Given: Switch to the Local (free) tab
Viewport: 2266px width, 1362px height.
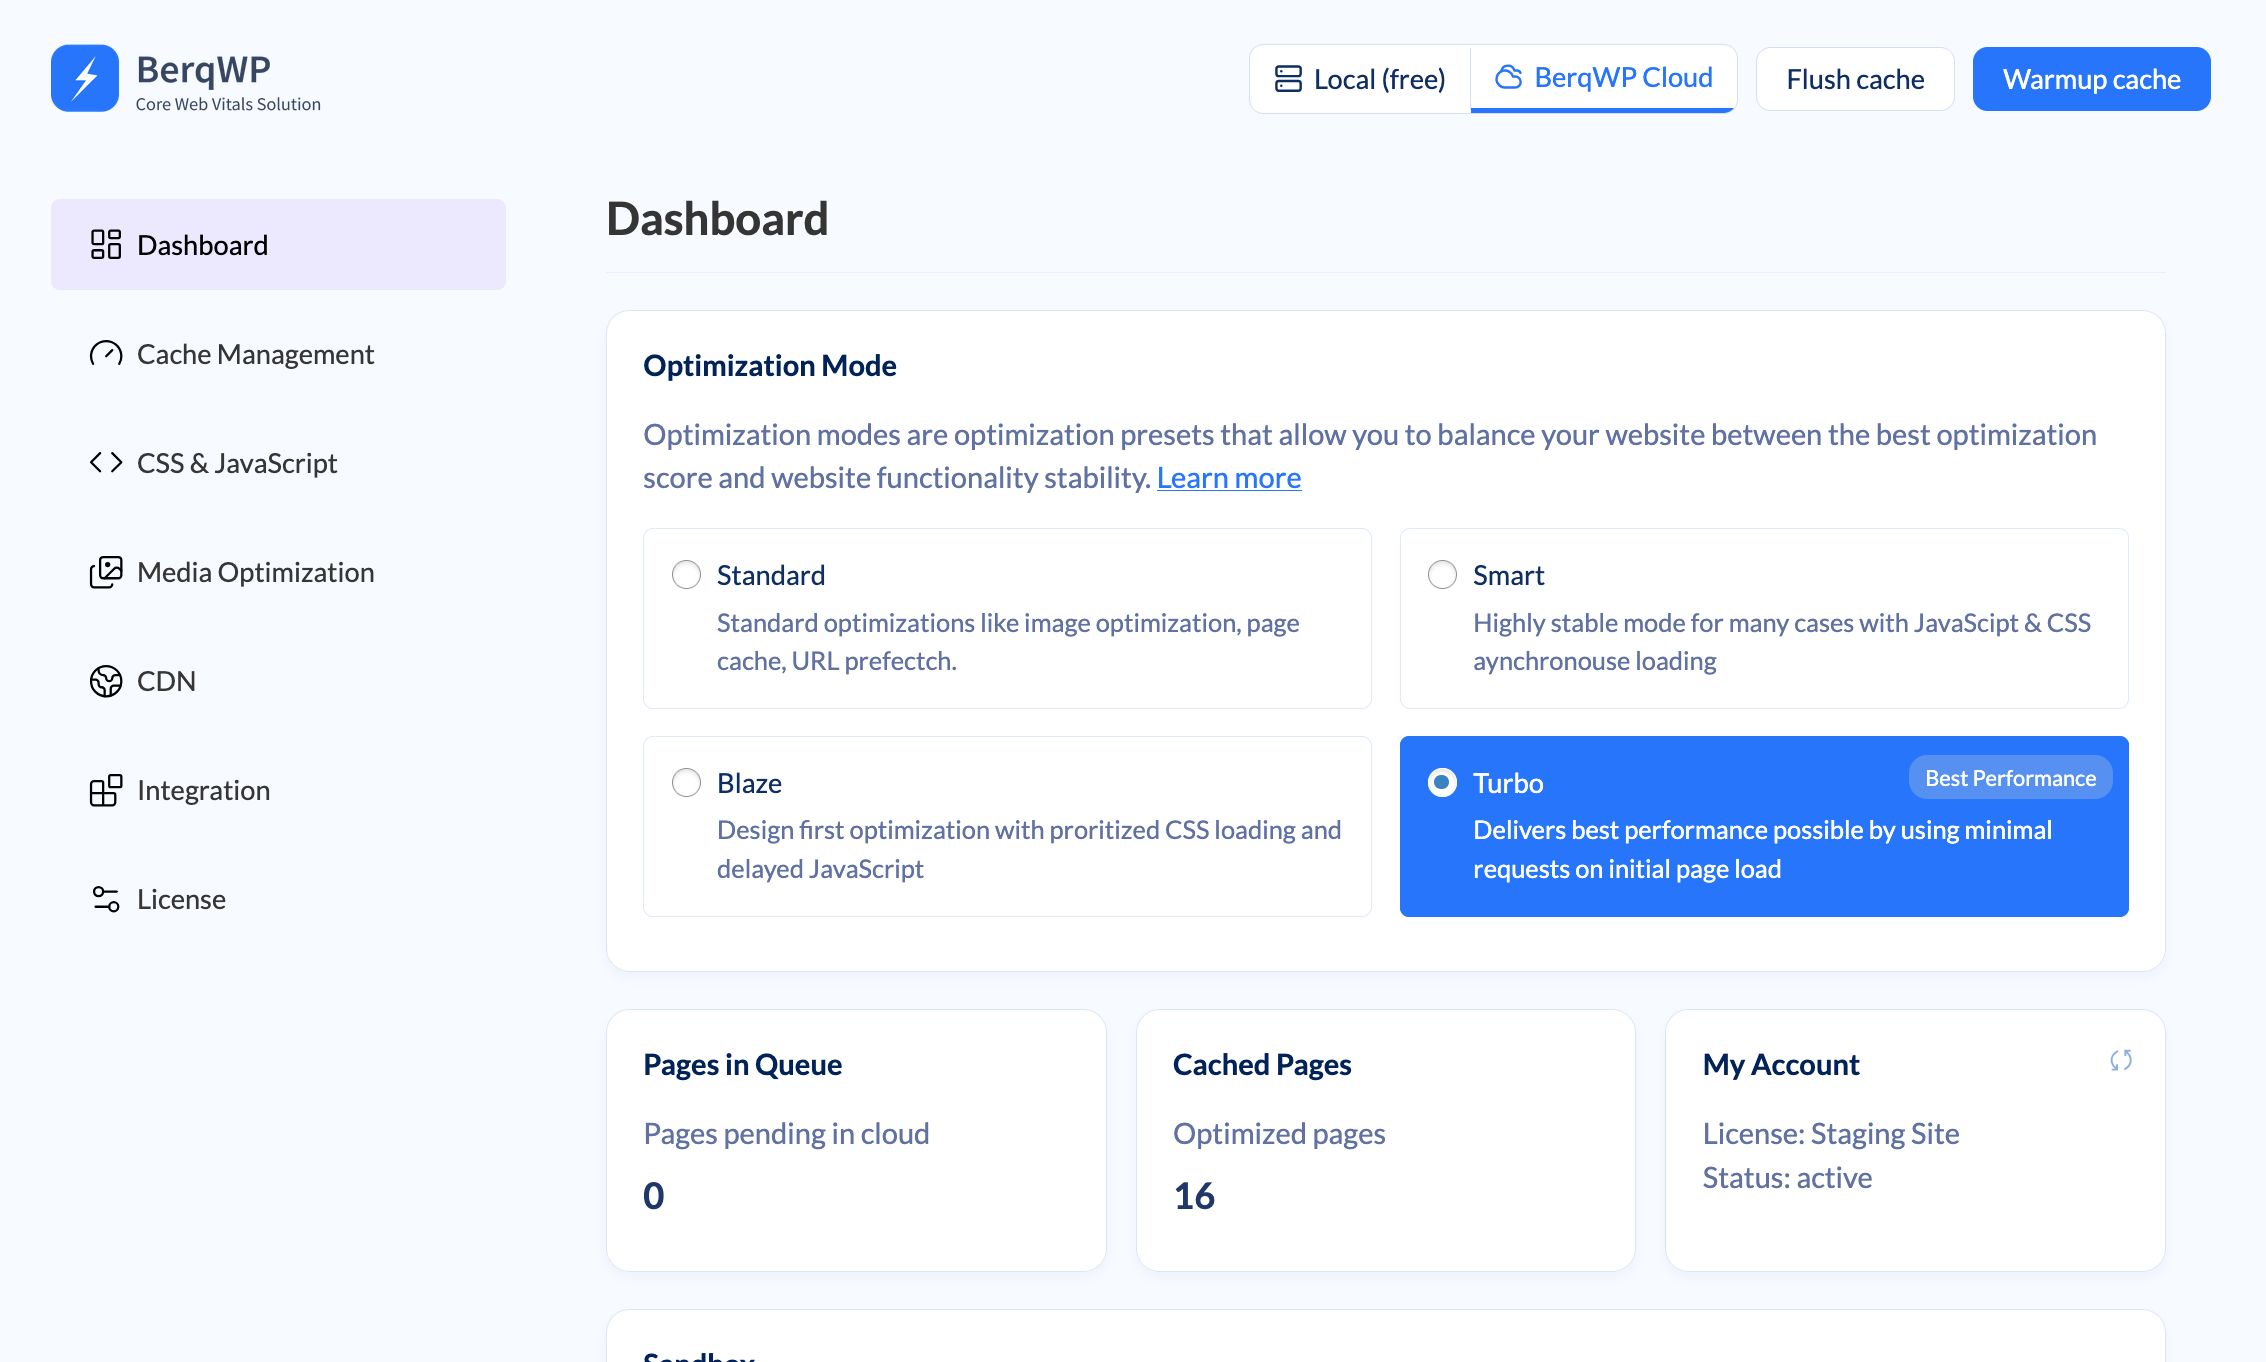Looking at the screenshot, I should (1360, 79).
